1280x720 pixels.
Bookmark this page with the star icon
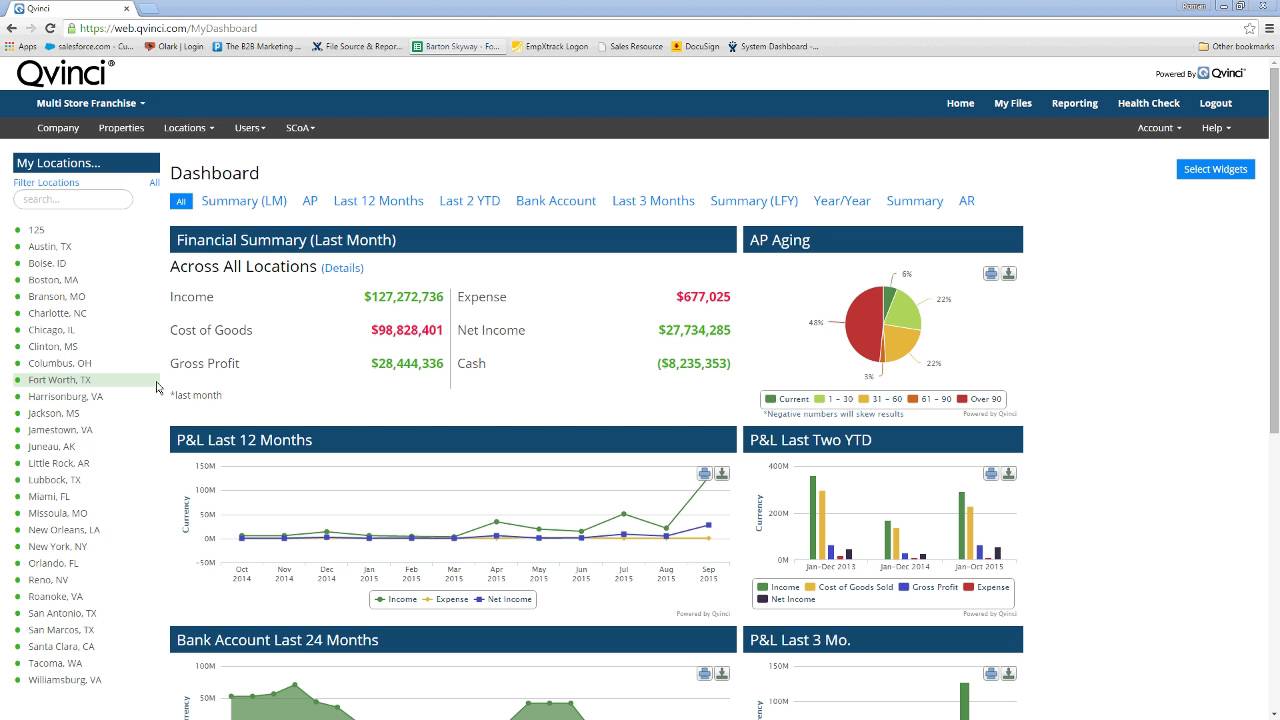pos(1250,28)
